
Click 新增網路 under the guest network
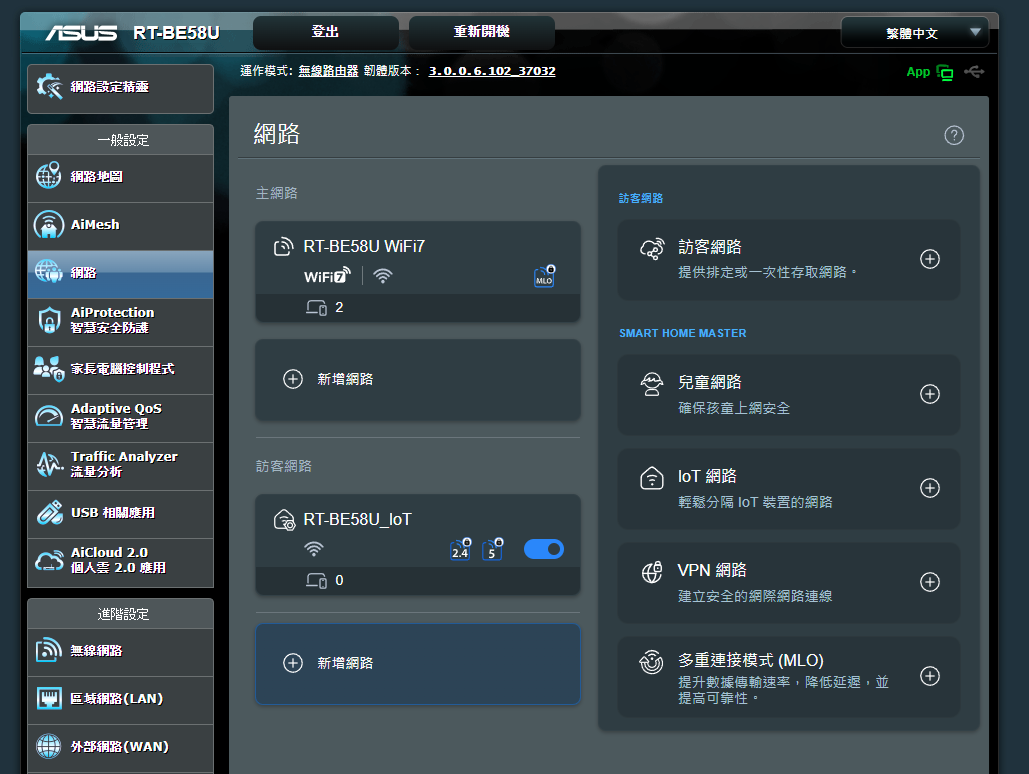[417, 664]
